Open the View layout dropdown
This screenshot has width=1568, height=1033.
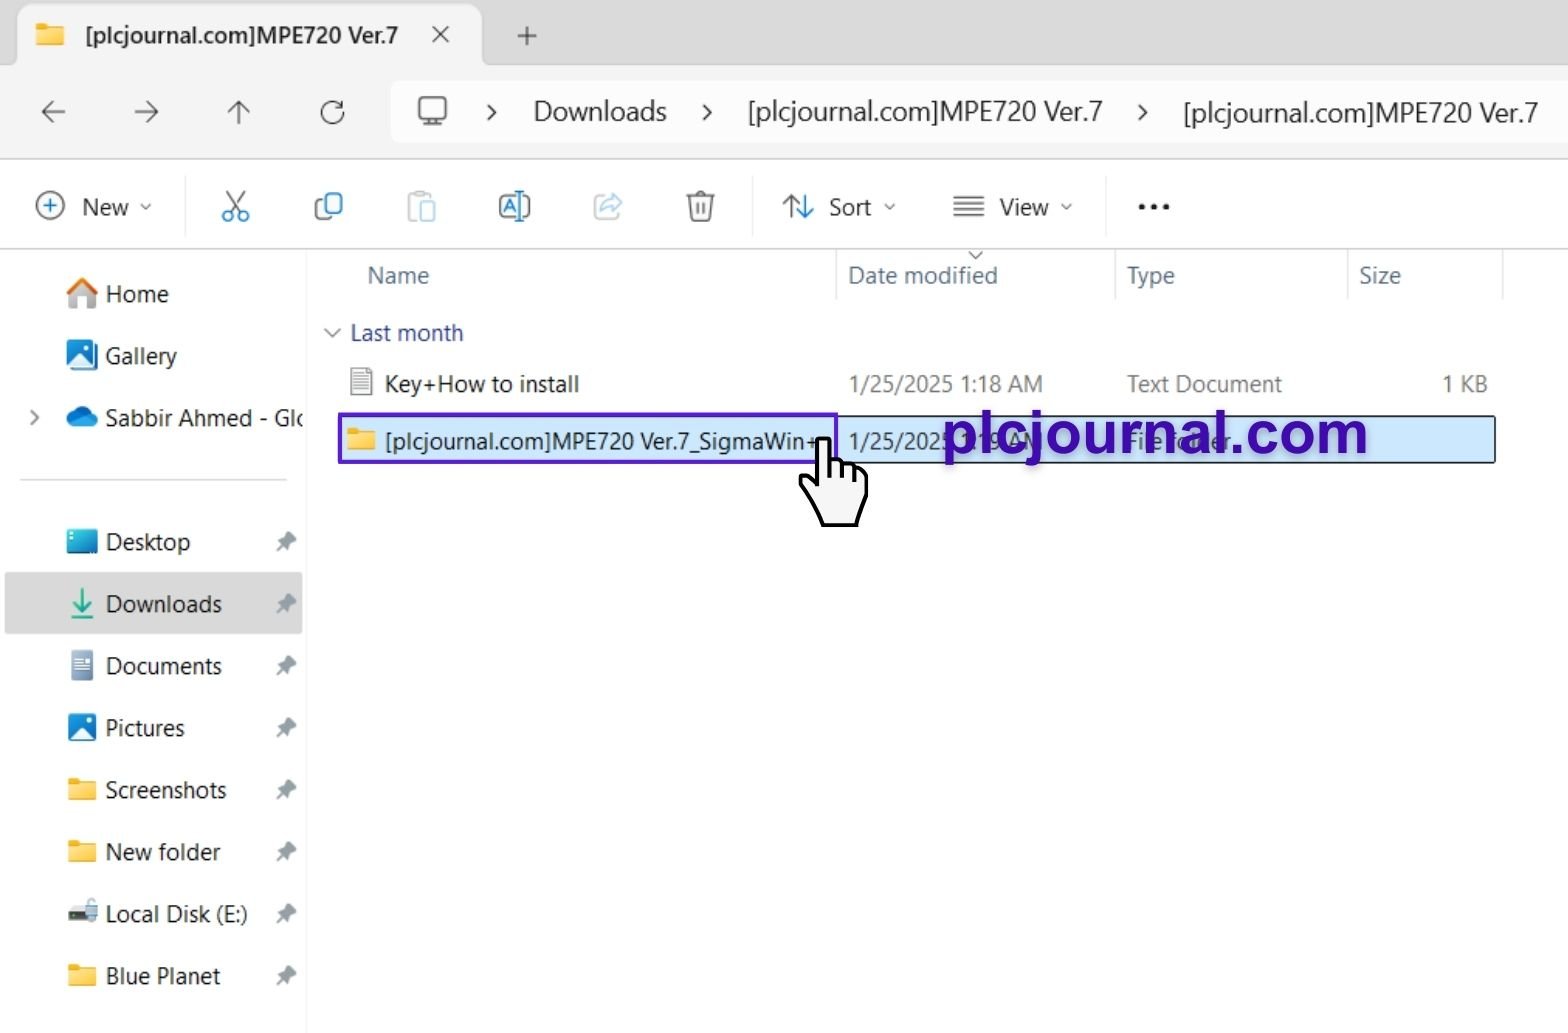click(x=1012, y=207)
